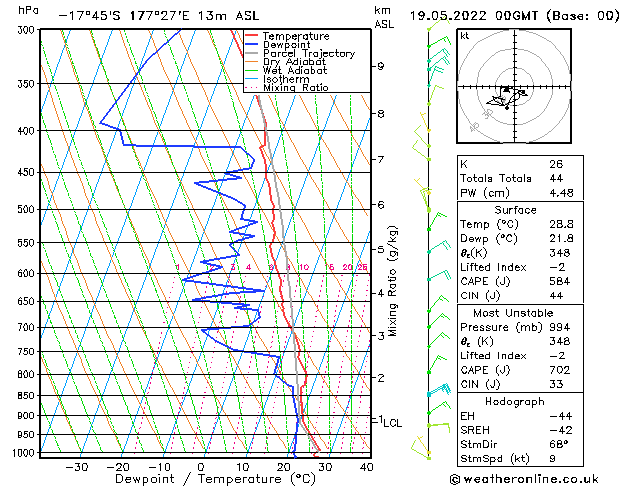Viewport: 629px width, 486px height.
Task: Click the '900' hPa pressure label
Action: [x=28, y=416]
